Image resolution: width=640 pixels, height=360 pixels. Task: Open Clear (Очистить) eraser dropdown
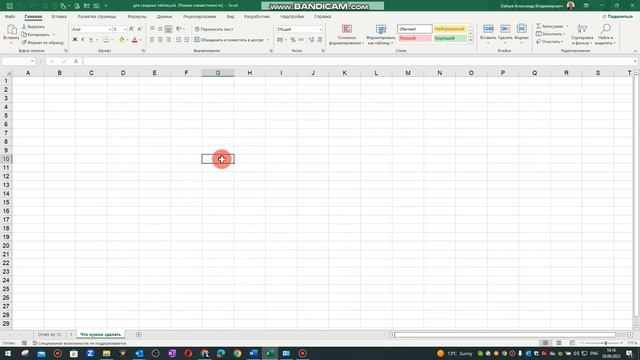coord(549,42)
